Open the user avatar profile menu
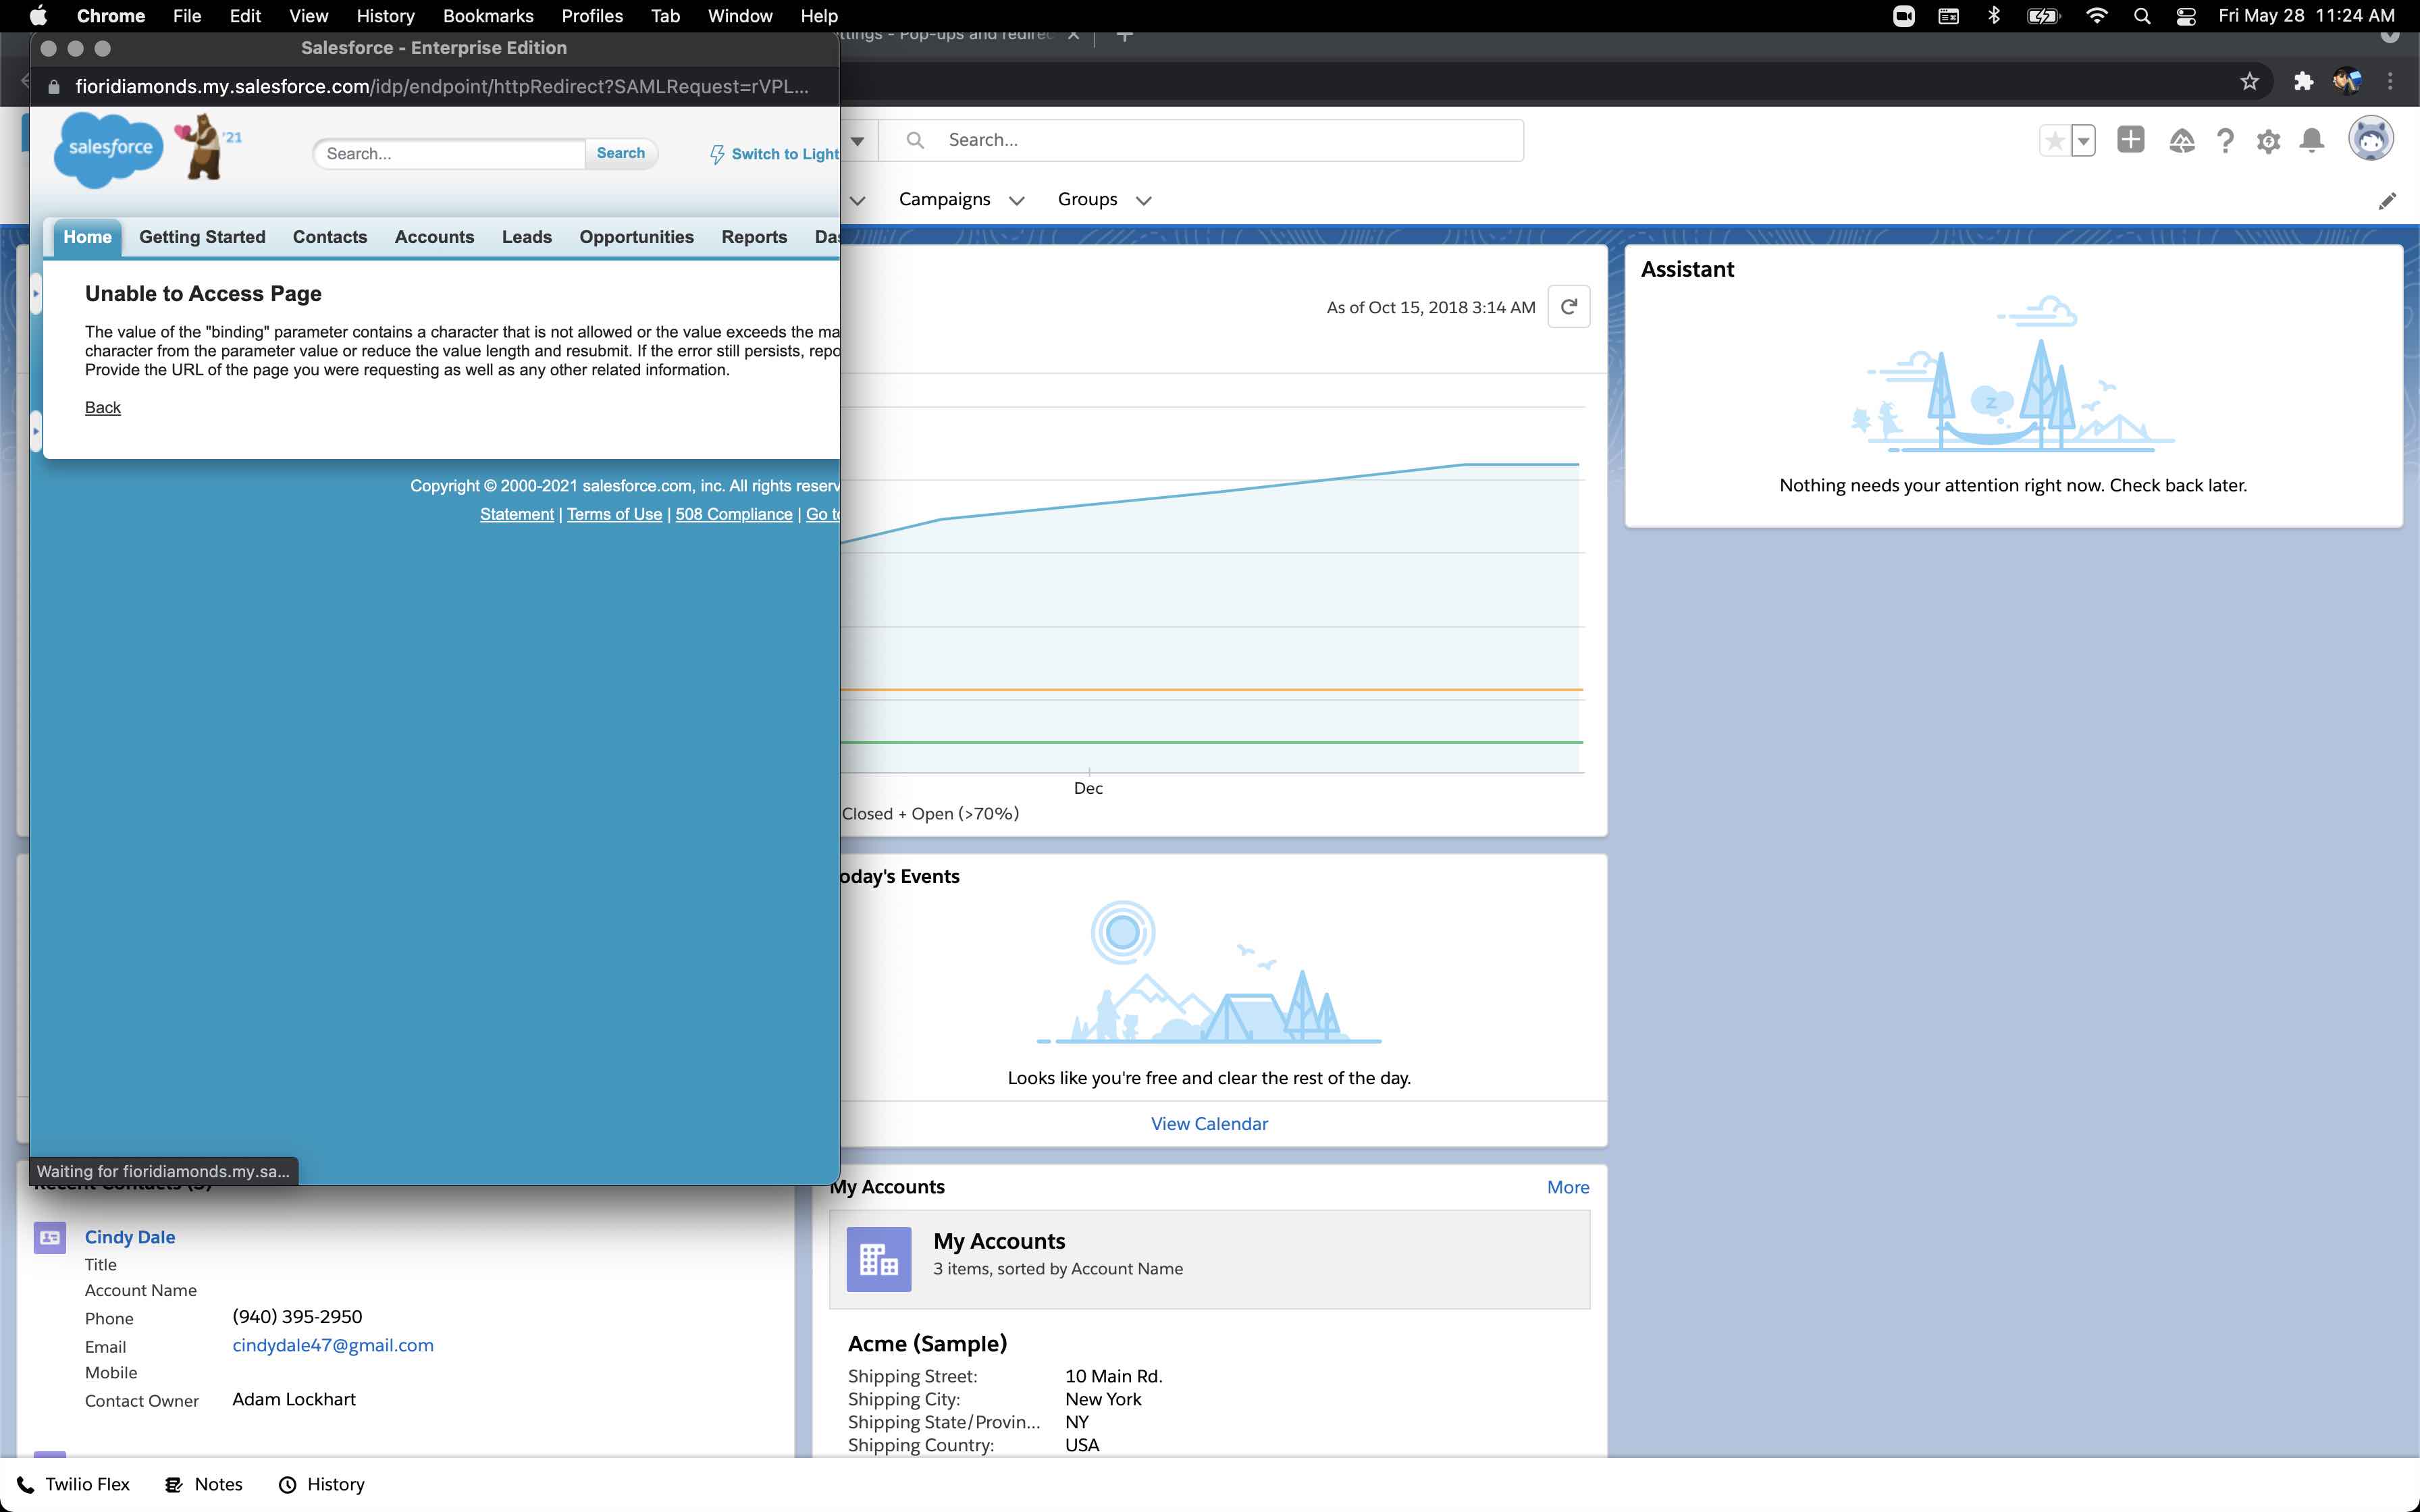Viewport: 2420px width, 1512px height. click(2370, 139)
